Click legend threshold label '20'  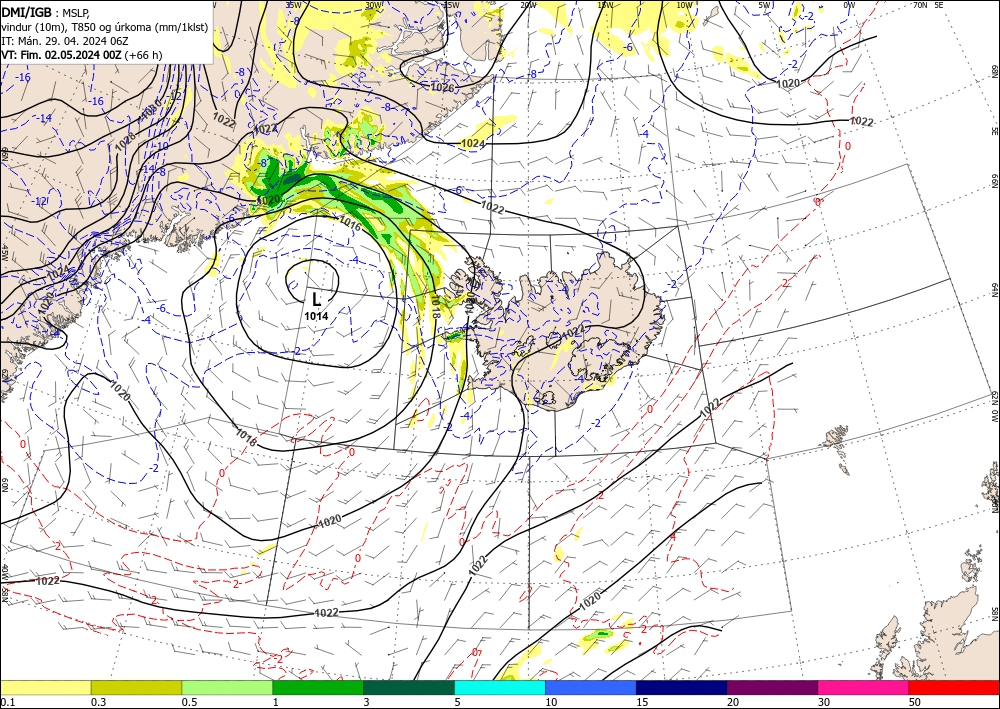coord(733,702)
